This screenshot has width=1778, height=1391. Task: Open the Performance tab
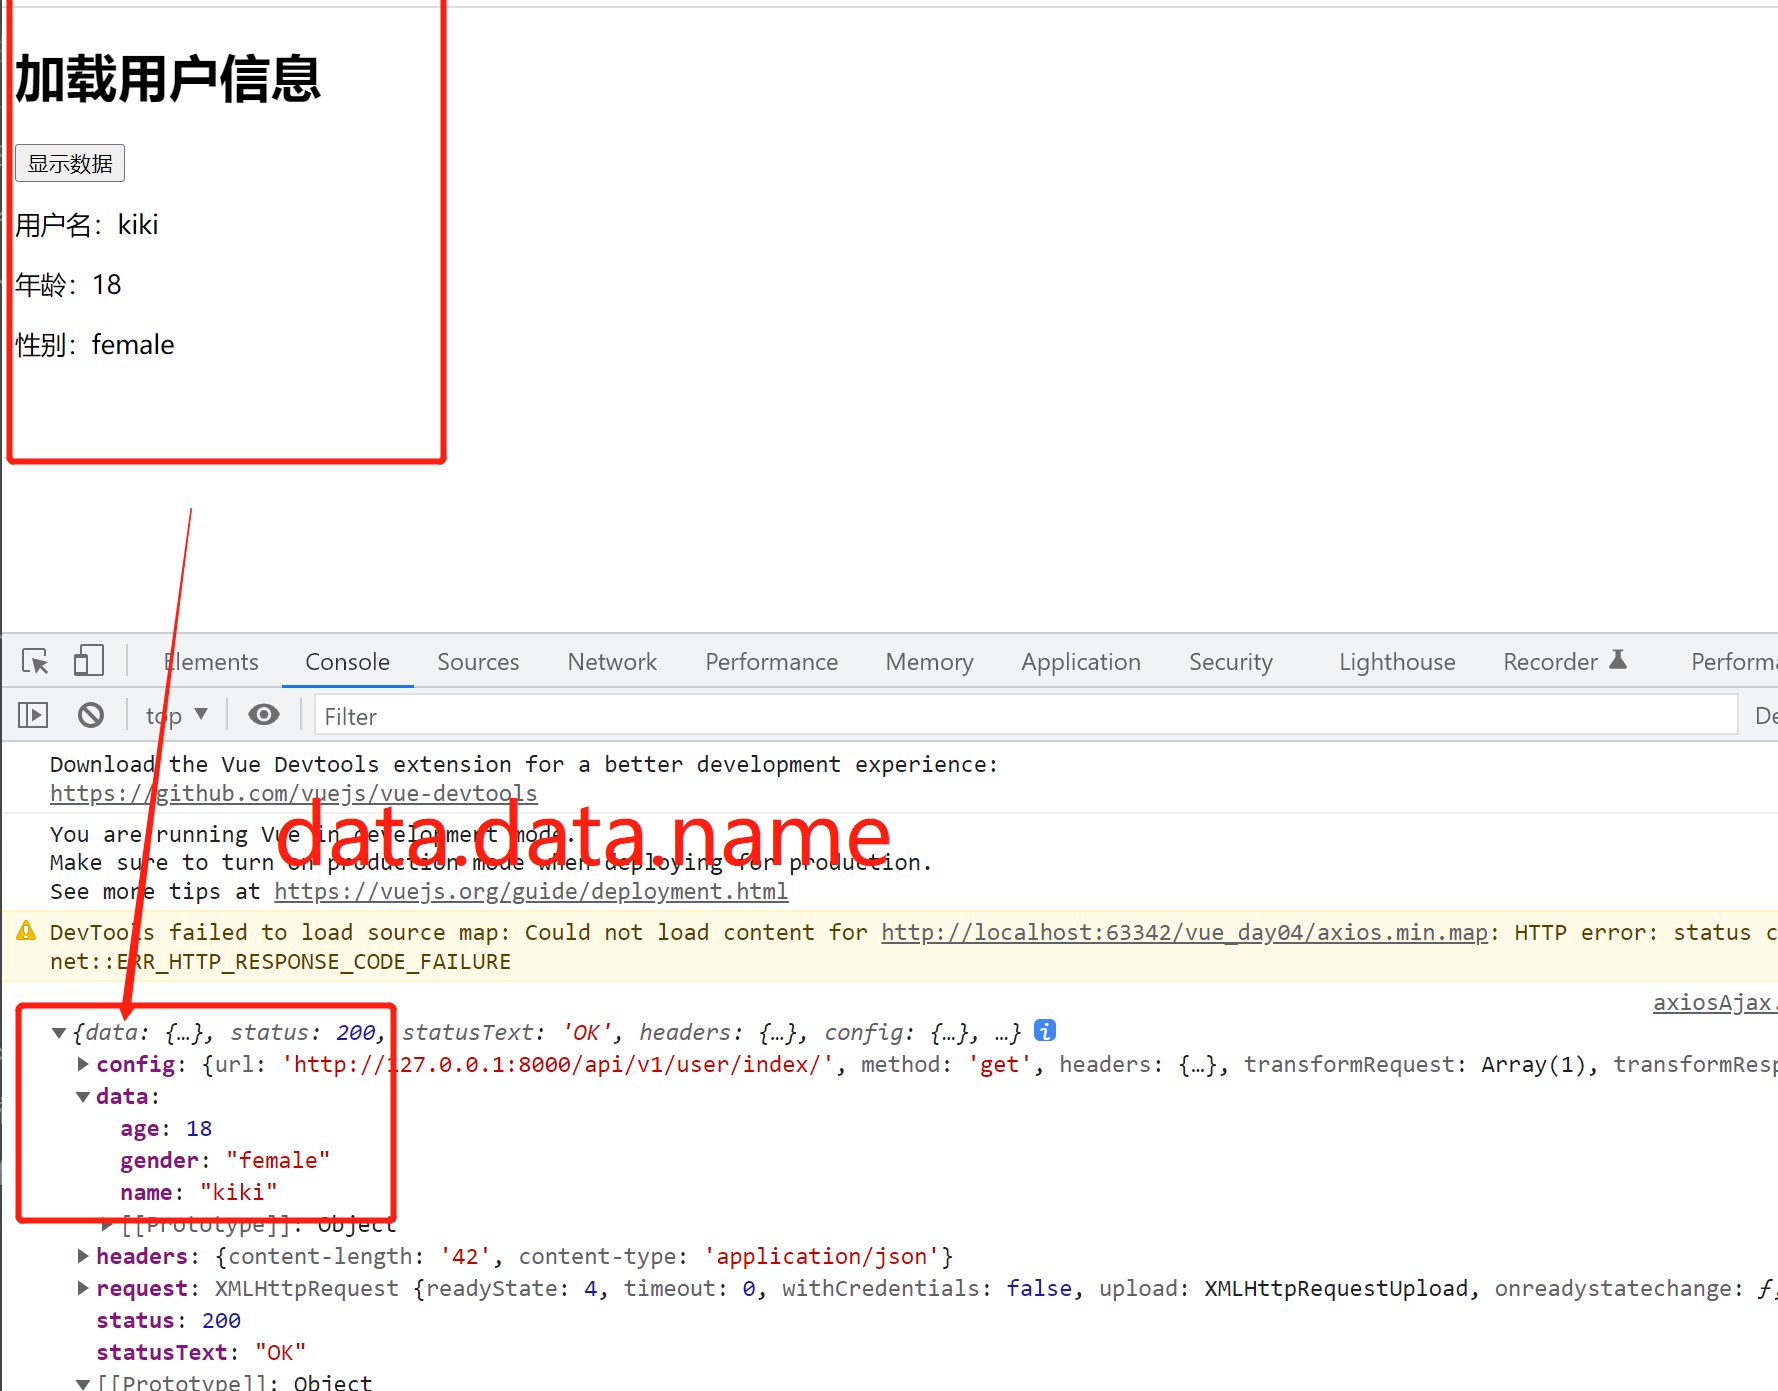[771, 662]
